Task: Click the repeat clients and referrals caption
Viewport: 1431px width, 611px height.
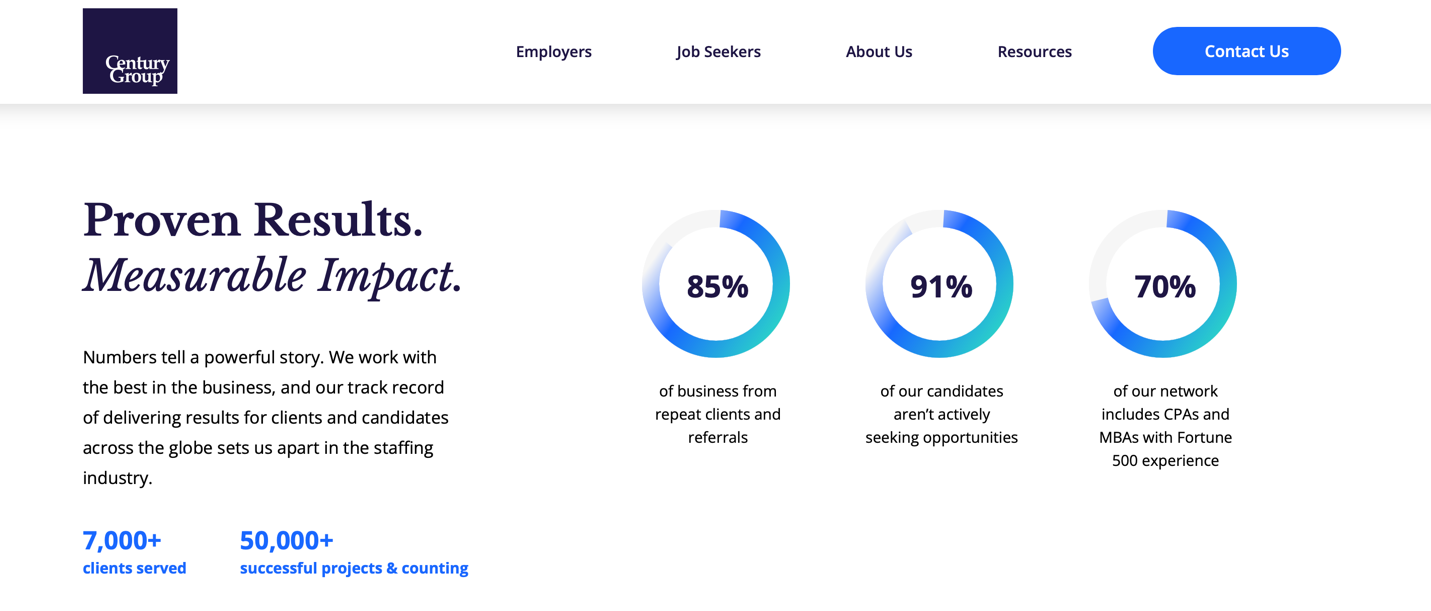Action: point(717,414)
